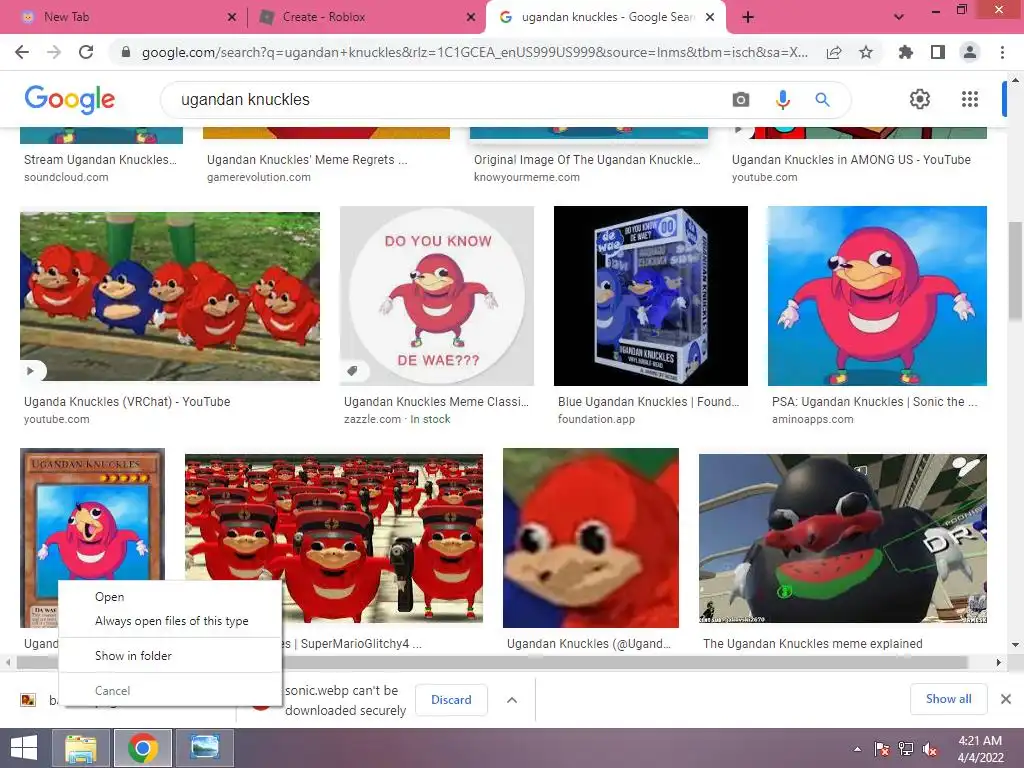
Task: Open DO YOU KNOW DE WAE thumbnail
Action: coord(437,296)
